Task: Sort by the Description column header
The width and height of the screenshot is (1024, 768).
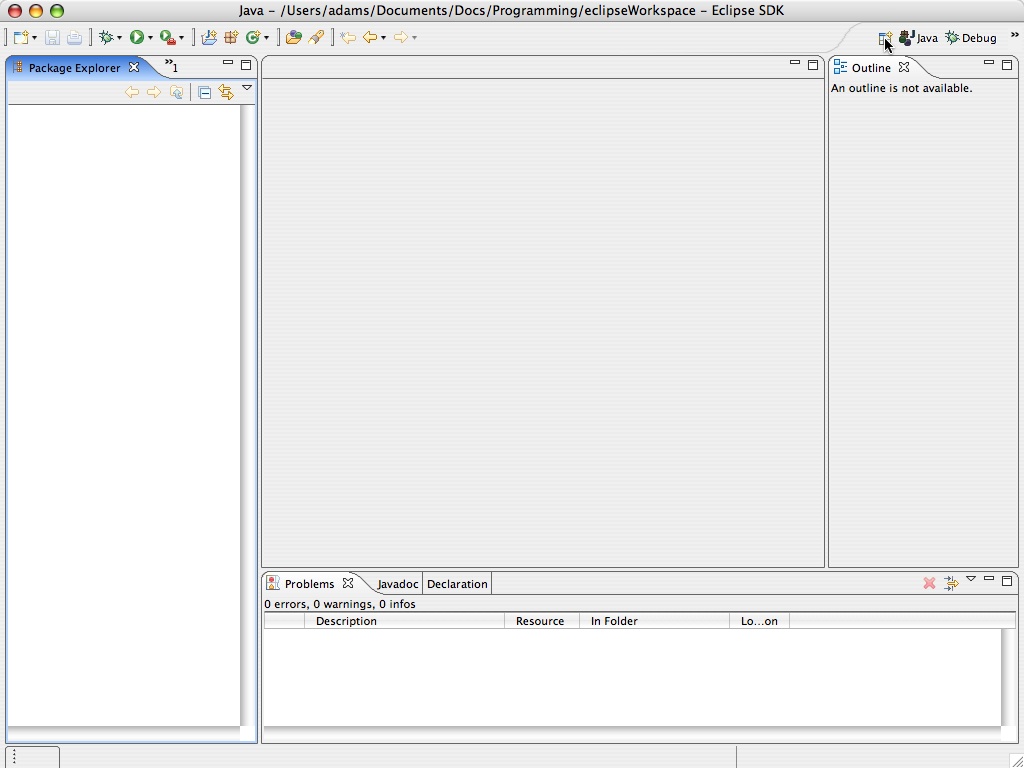Action: coord(346,621)
